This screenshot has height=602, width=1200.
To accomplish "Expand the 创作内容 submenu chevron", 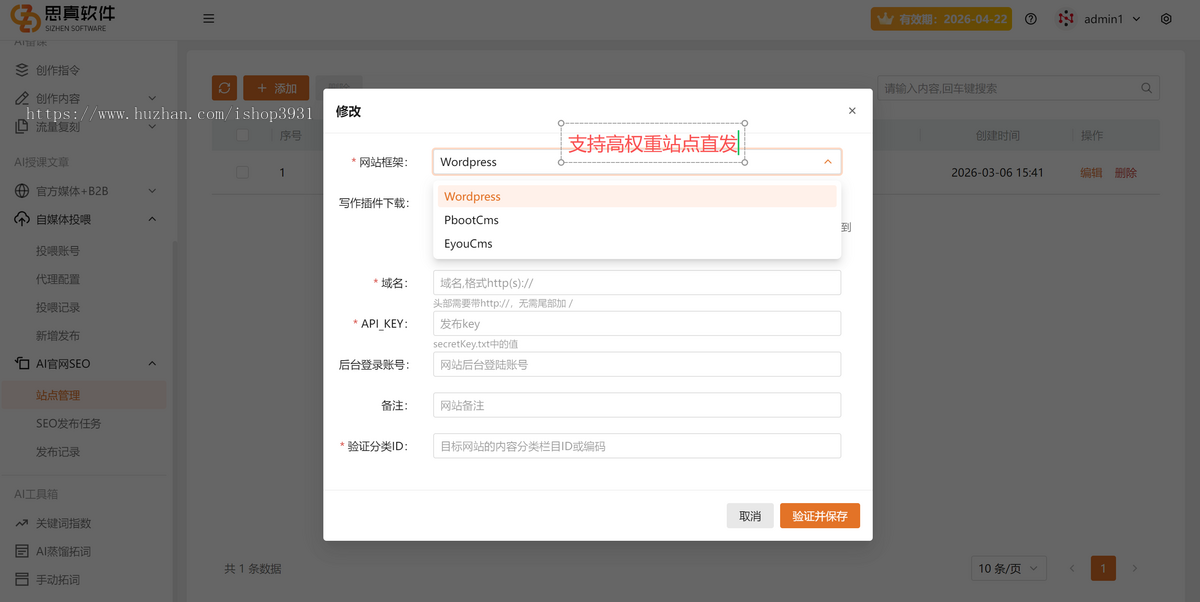I will (x=152, y=98).
